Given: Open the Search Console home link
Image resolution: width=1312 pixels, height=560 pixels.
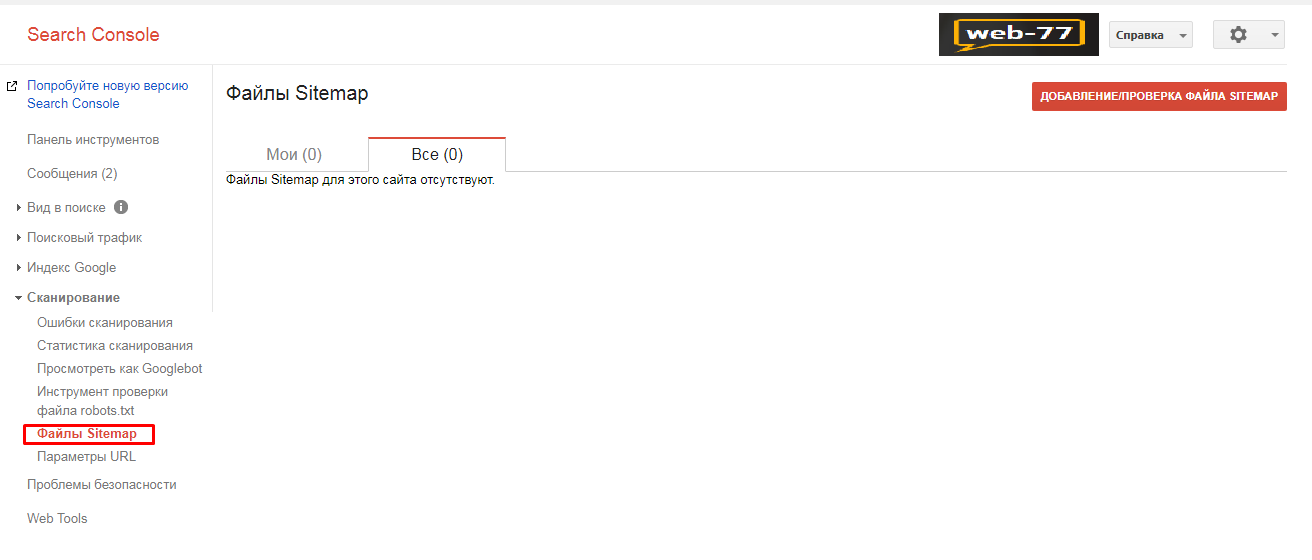Looking at the screenshot, I should coord(93,34).
